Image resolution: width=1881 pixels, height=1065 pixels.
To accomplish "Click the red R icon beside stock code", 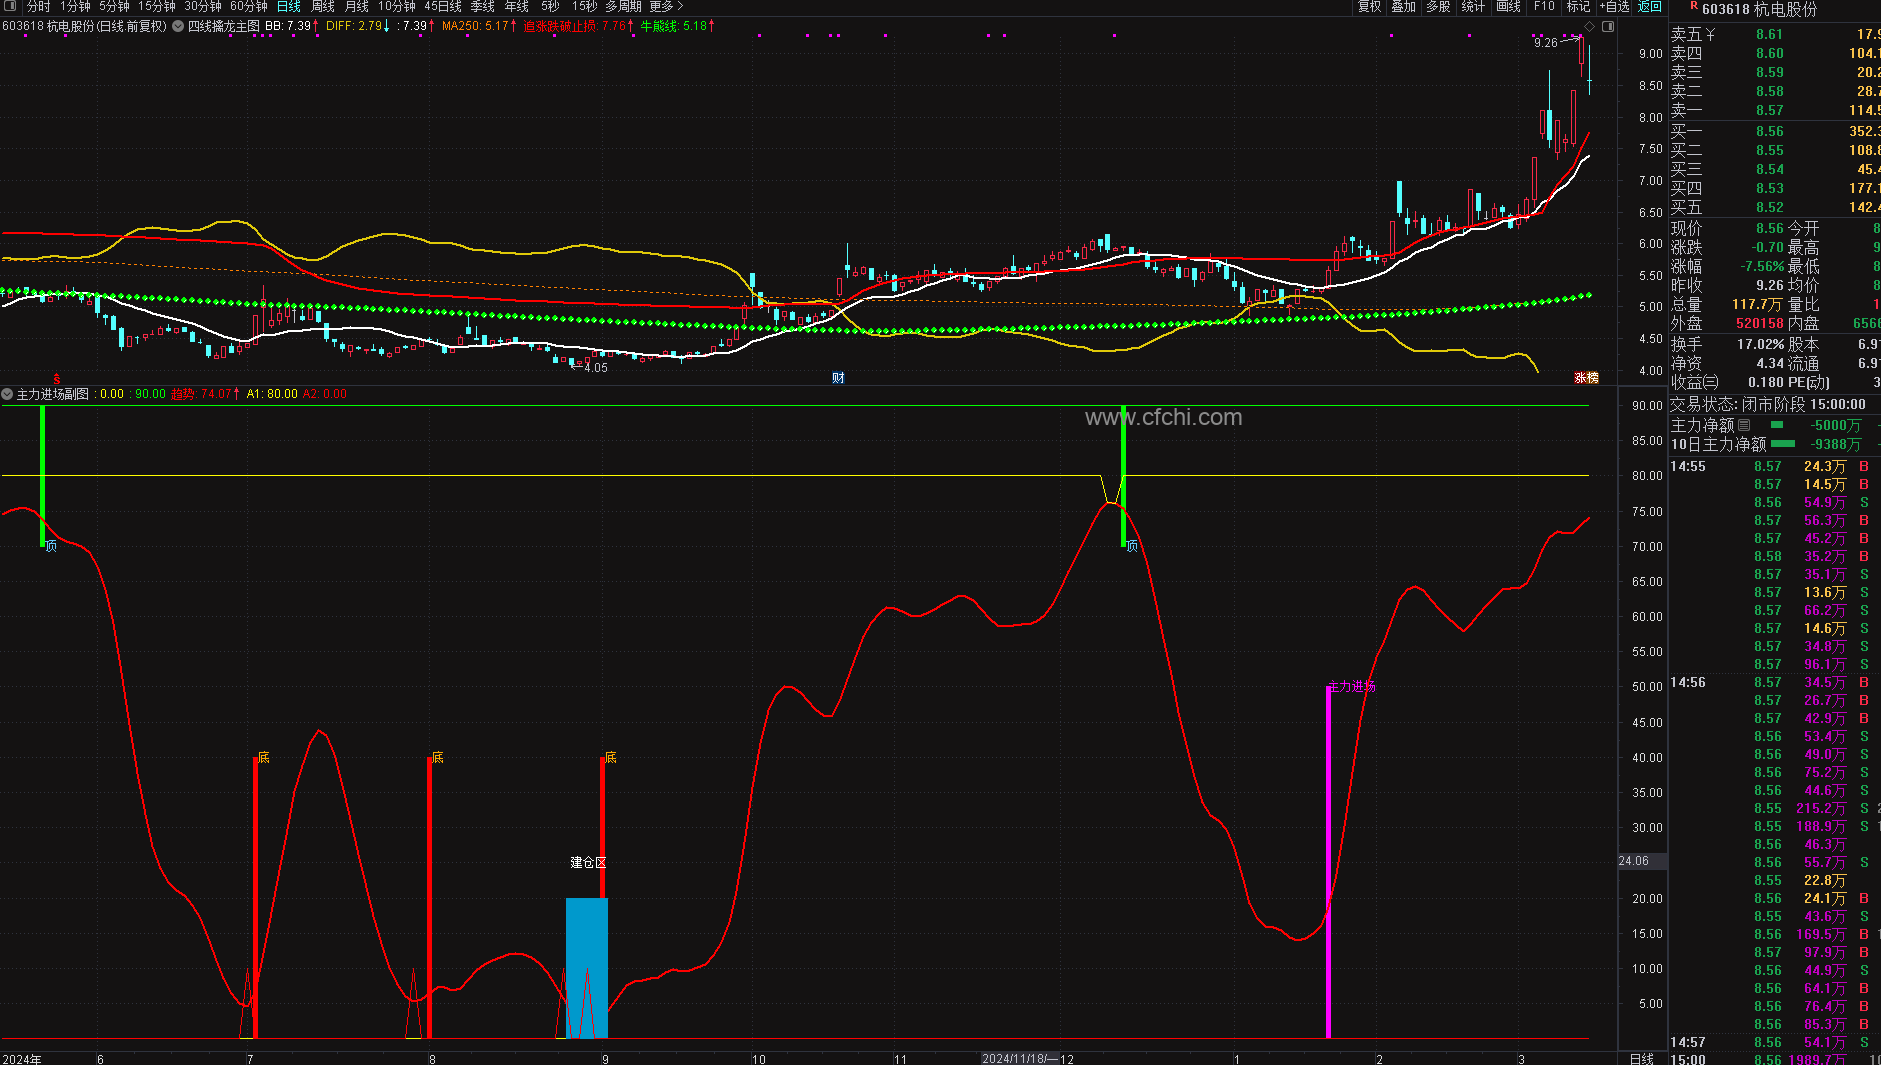I will point(1694,7).
